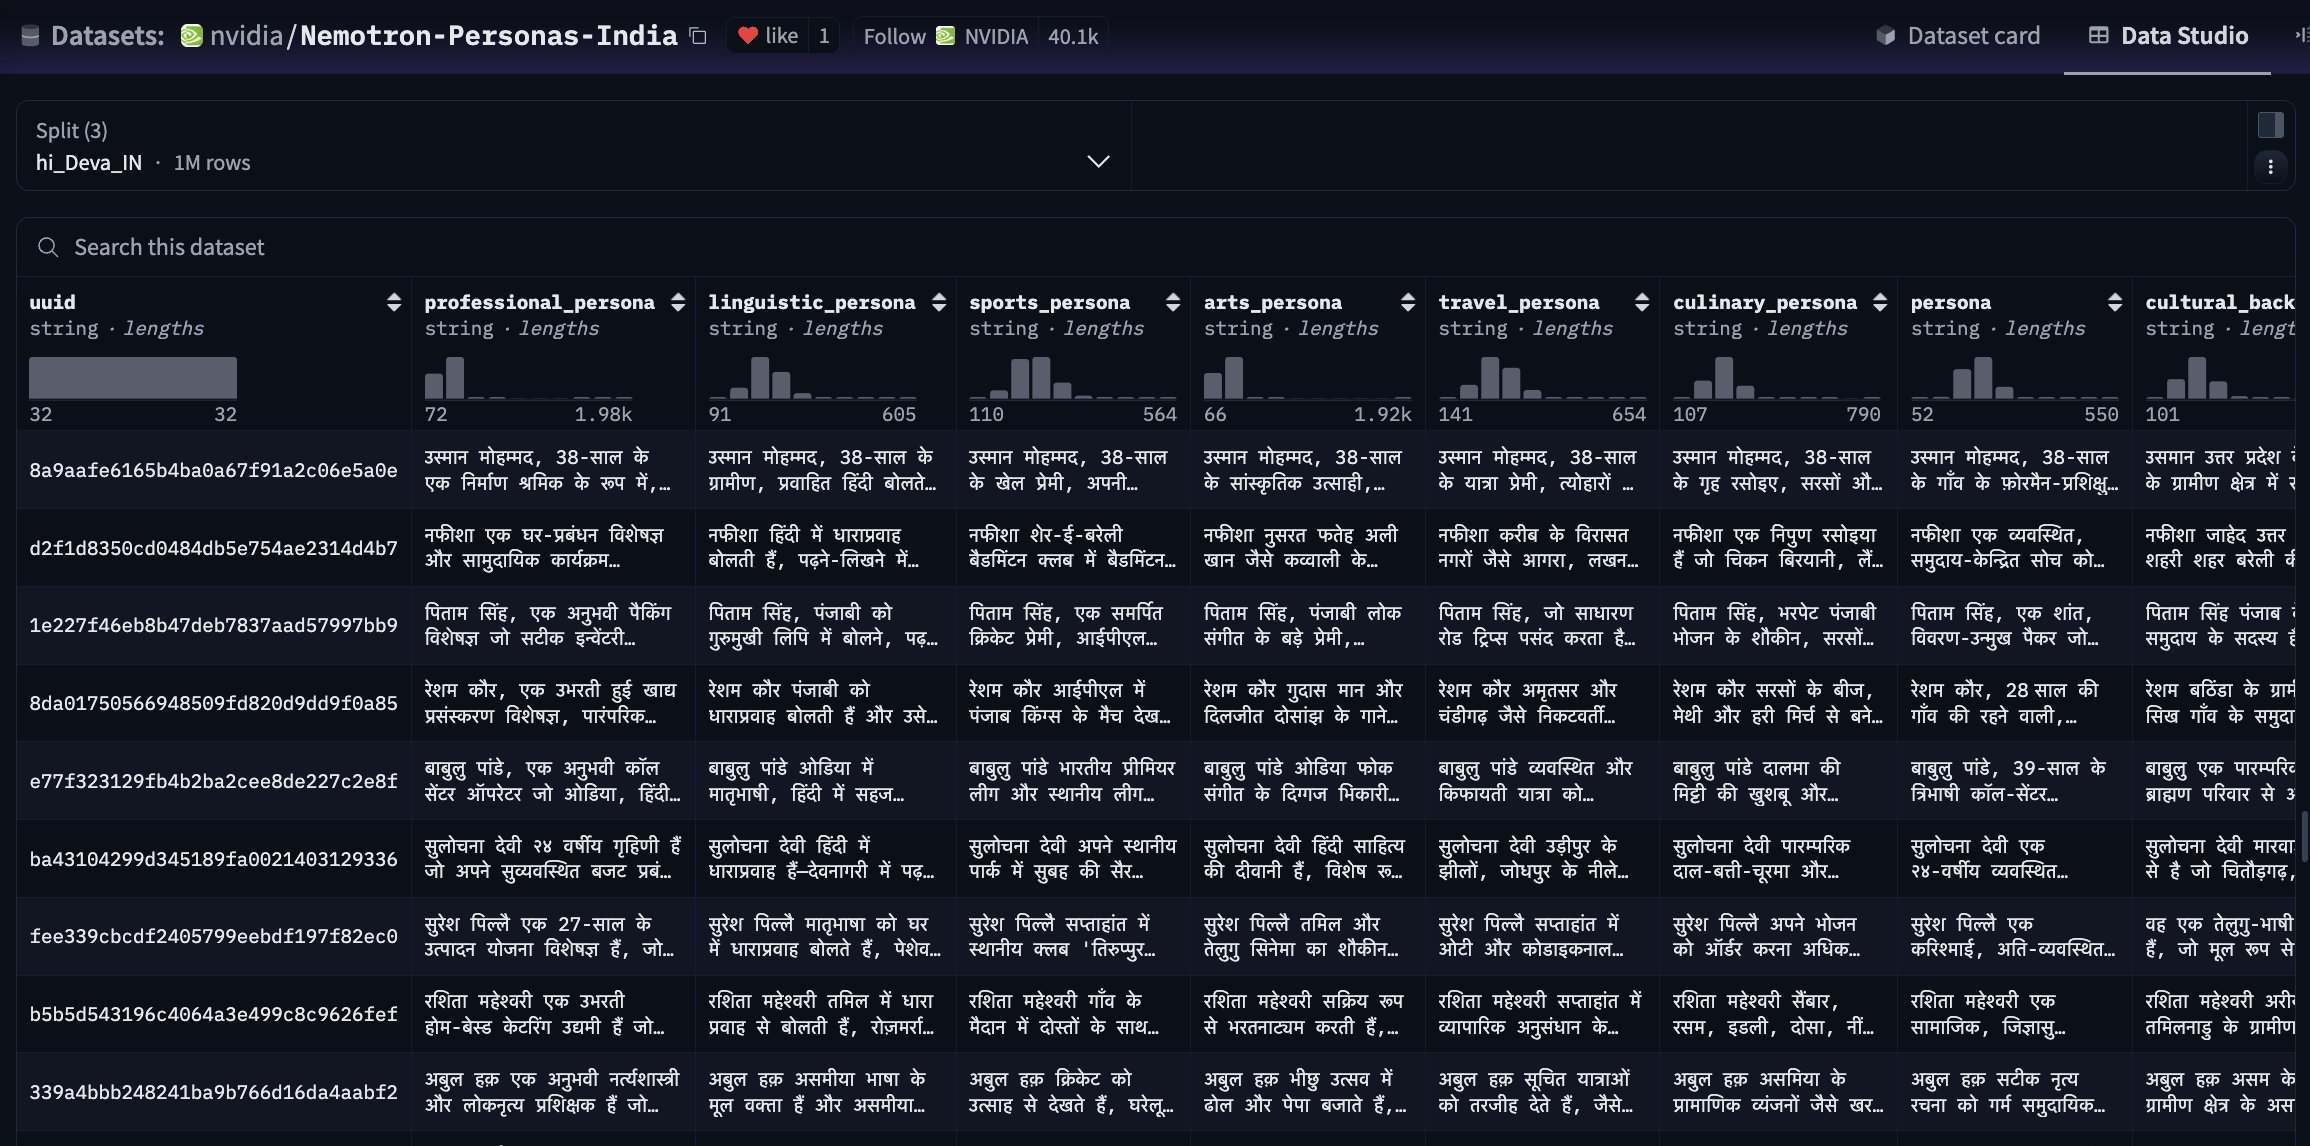Copy dataset name with the copy icon
Screen dimensions: 2310x1146
click(x=698, y=36)
